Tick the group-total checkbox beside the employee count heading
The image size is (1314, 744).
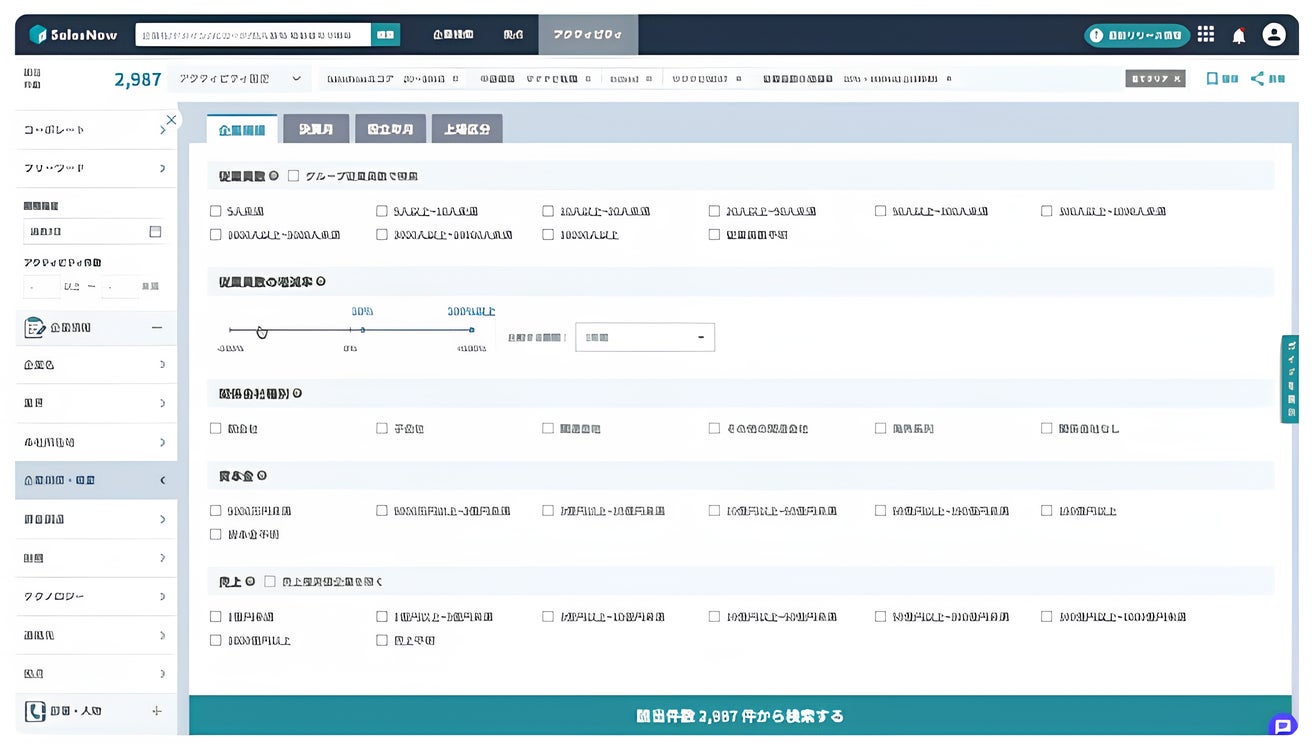pos(293,176)
